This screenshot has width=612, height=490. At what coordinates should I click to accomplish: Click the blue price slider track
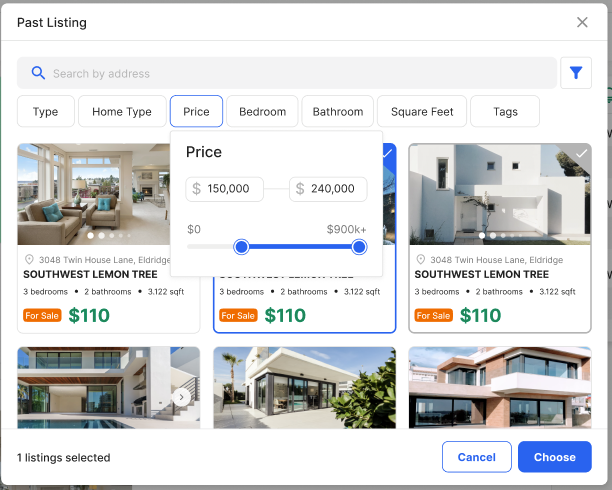point(300,247)
